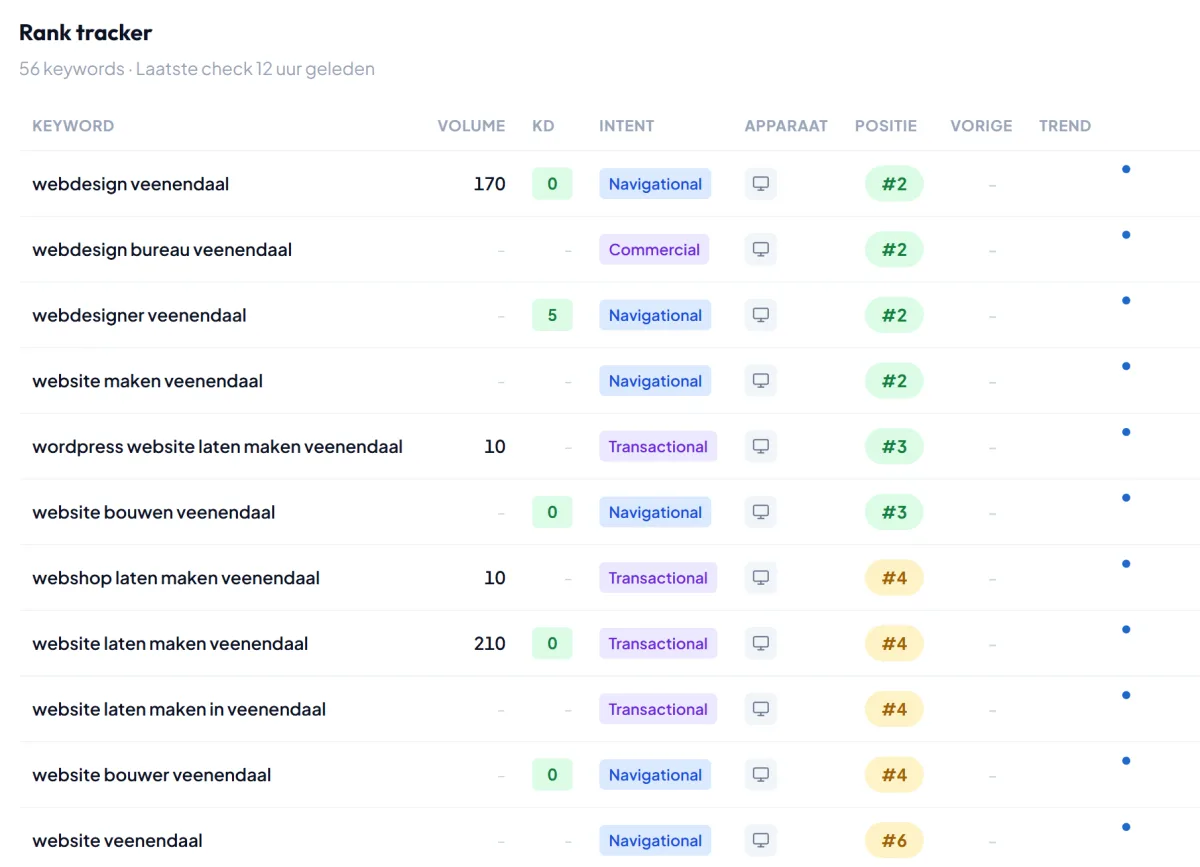Click volume 170 for webdesign veenendaal
1200x867 pixels.
click(x=490, y=184)
